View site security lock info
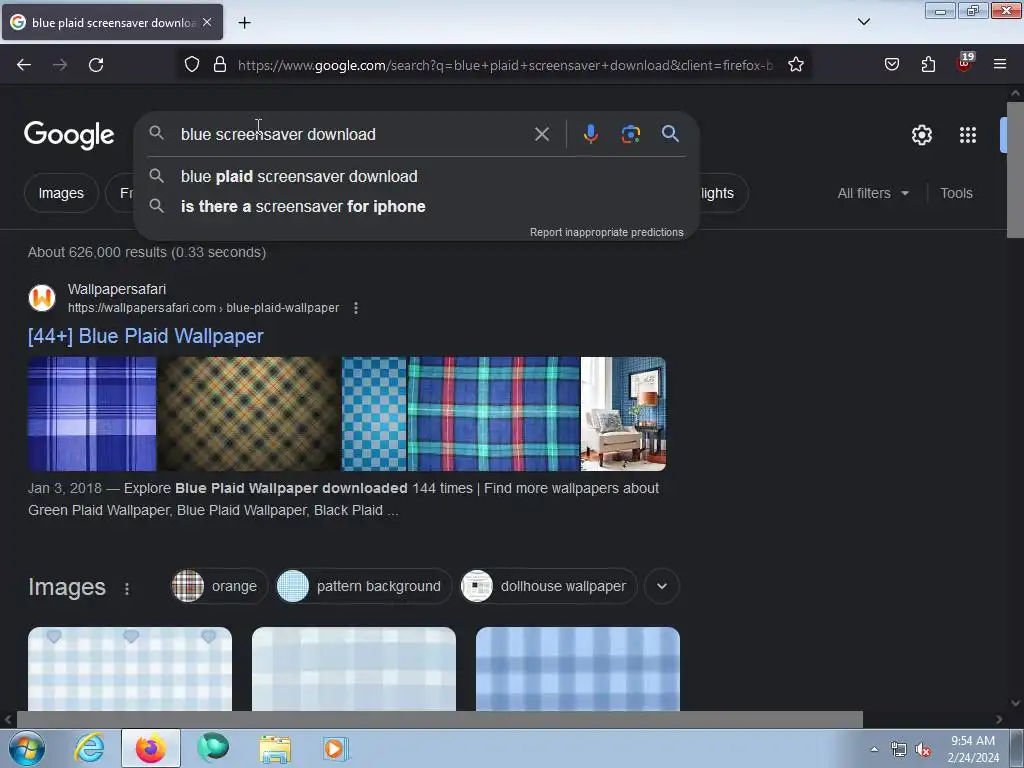 (220, 65)
